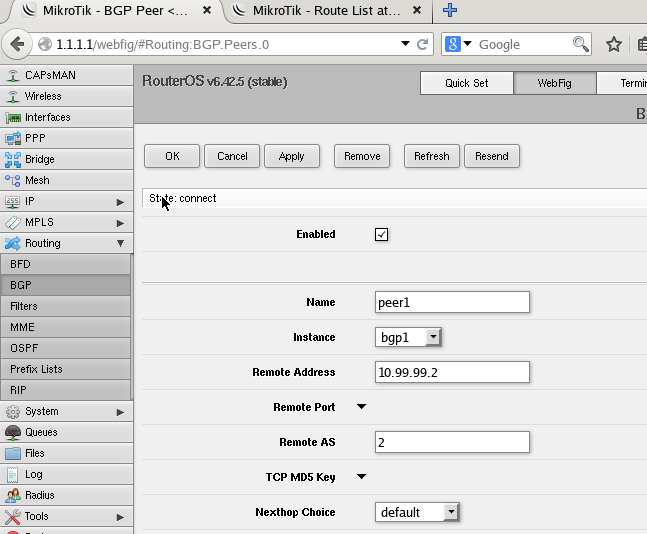Open the Filters routing submenu

pyautogui.click(x=65, y=306)
